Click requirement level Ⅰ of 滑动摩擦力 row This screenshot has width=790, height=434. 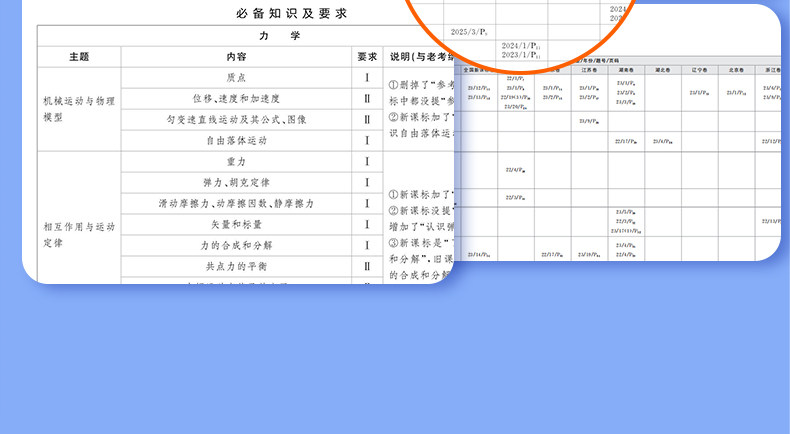click(367, 204)
